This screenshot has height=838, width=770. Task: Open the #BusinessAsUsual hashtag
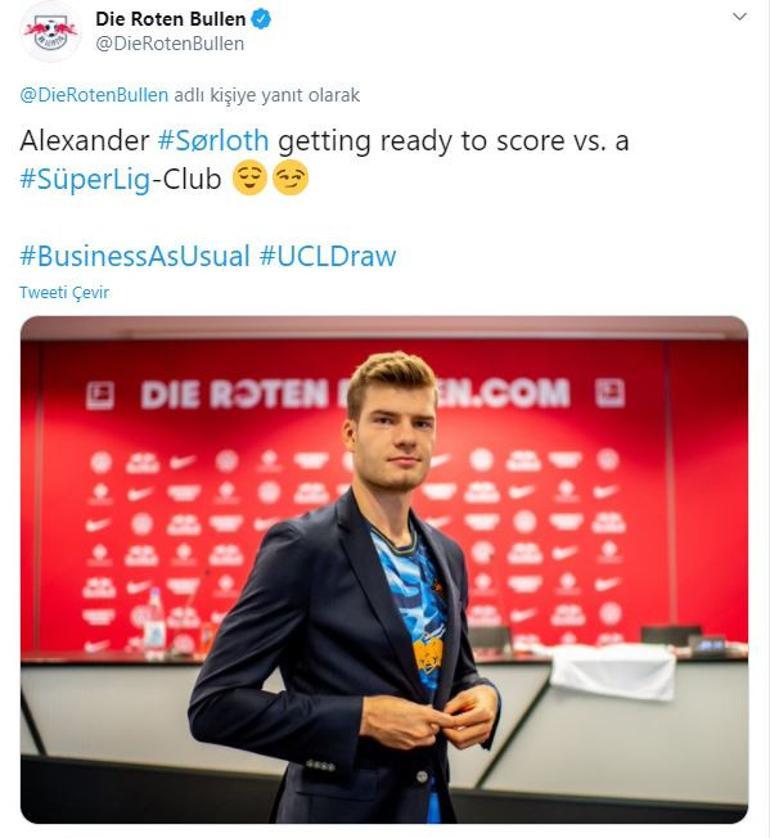pyautogui.click(x=134, y=256)
